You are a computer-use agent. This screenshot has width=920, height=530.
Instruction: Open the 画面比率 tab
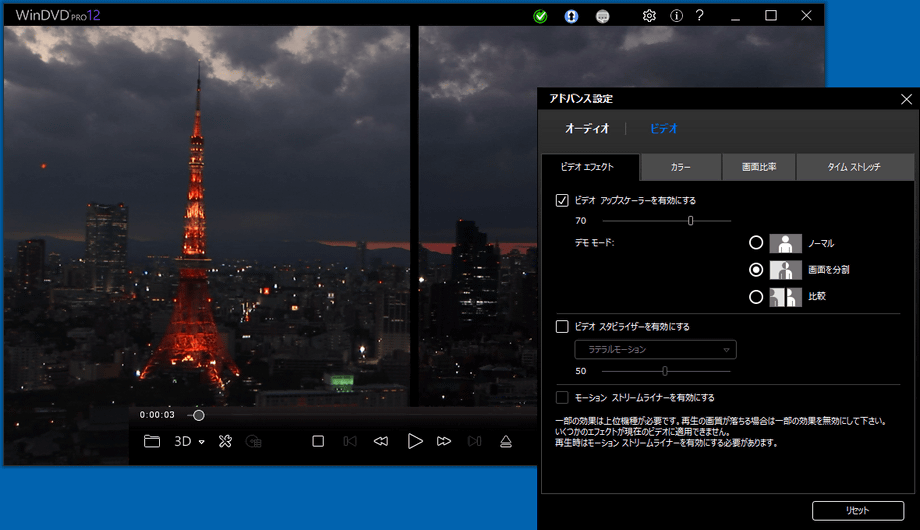tap(759, 168)
